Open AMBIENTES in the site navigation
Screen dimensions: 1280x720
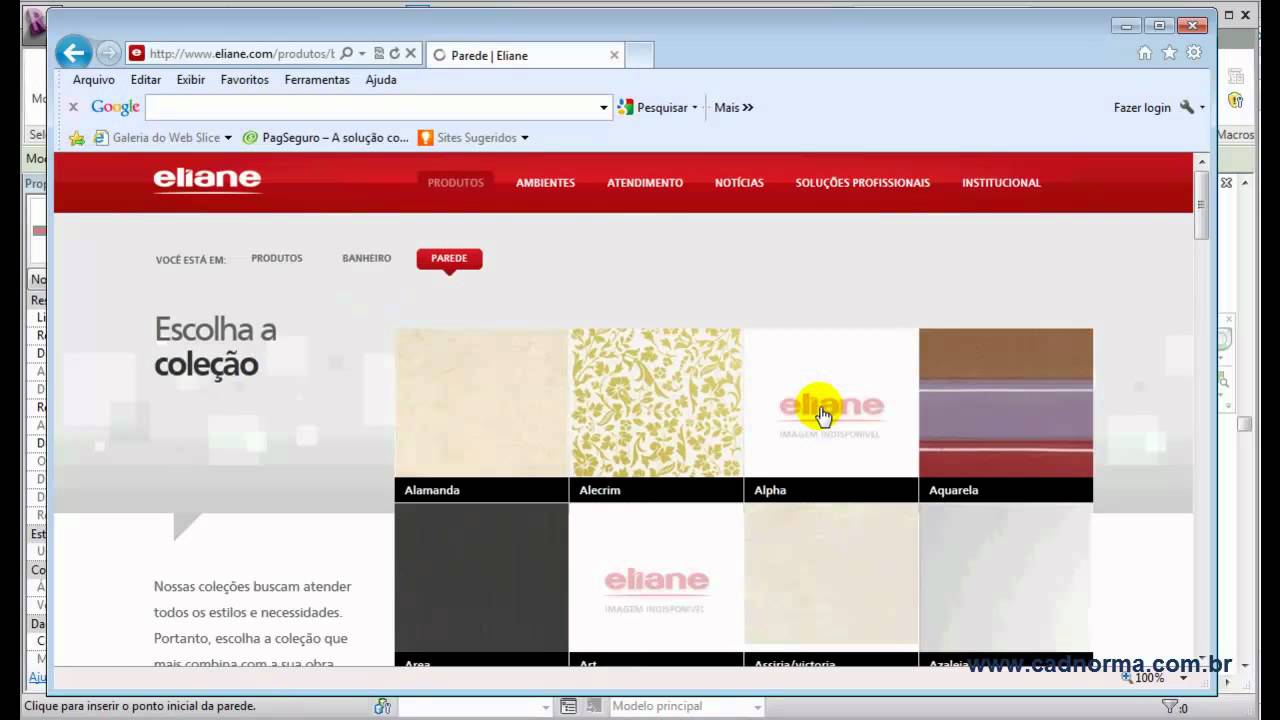[x=545, y=183]
